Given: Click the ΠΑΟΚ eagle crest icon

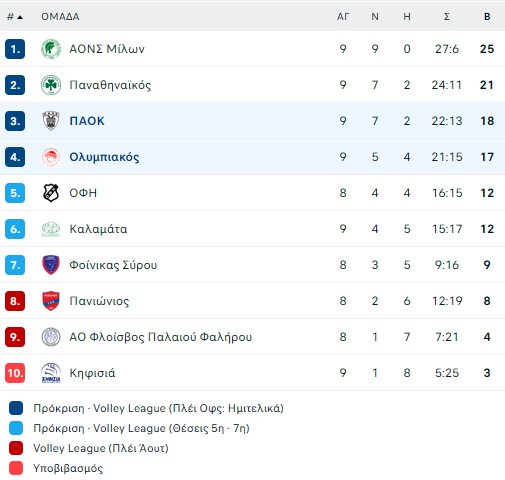Looking at the screenshot, I should tap(51, 121).
